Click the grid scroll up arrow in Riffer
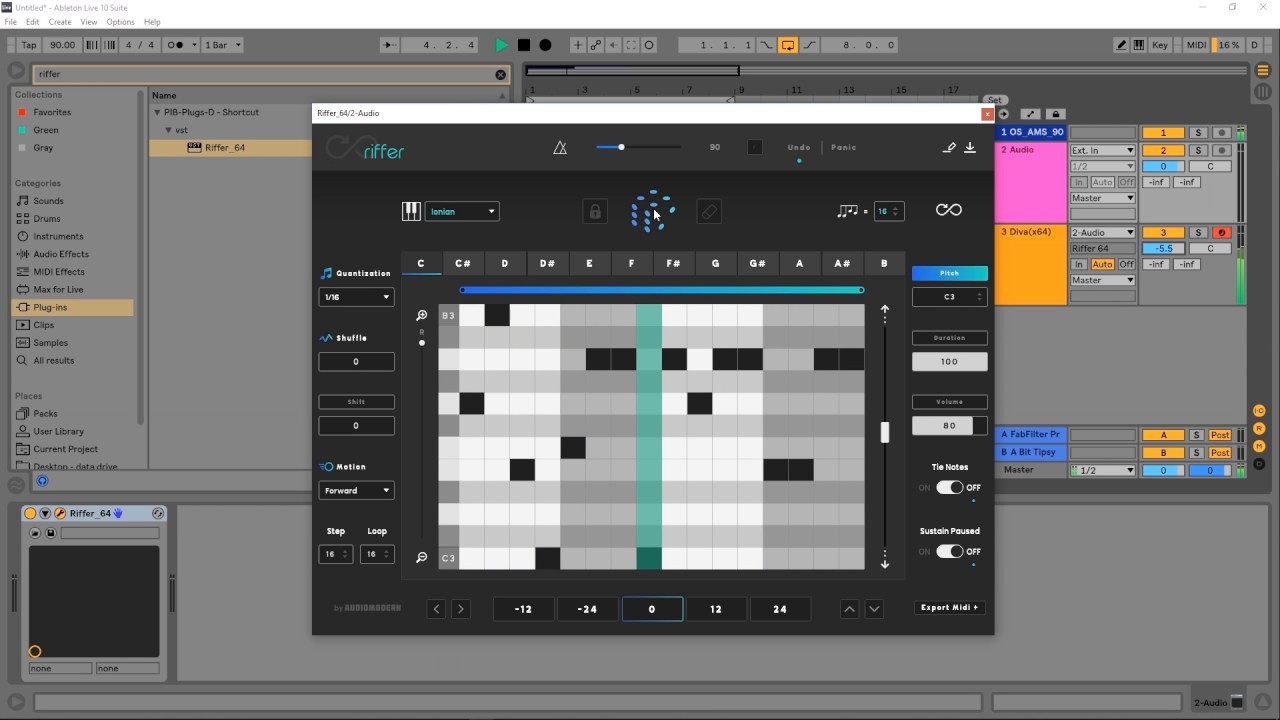Screen dimensions: 1280x720 pos(885,312)
